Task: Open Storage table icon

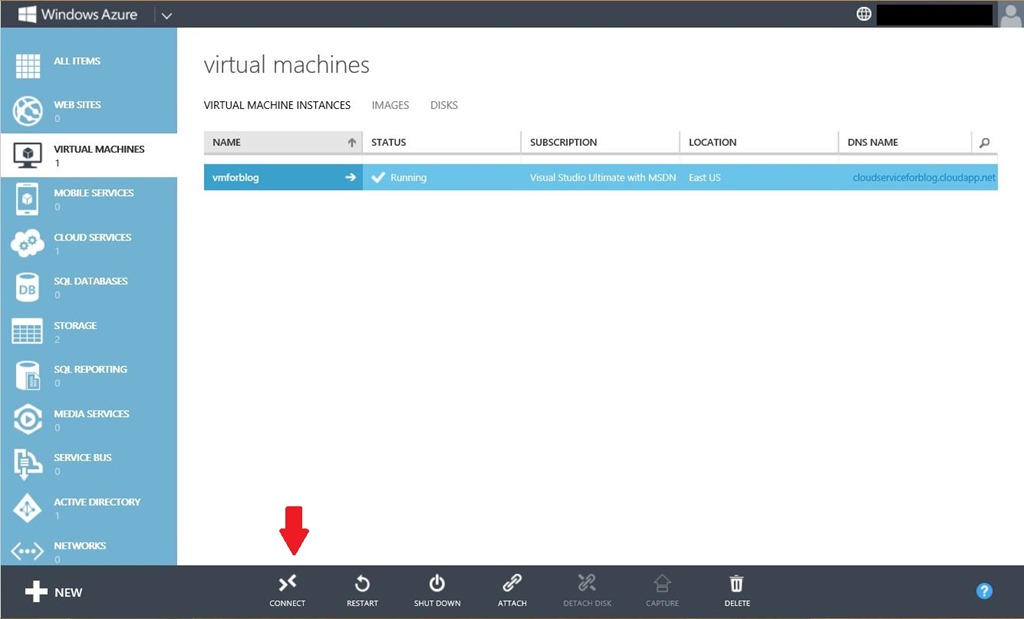Action: coord(27,331)
